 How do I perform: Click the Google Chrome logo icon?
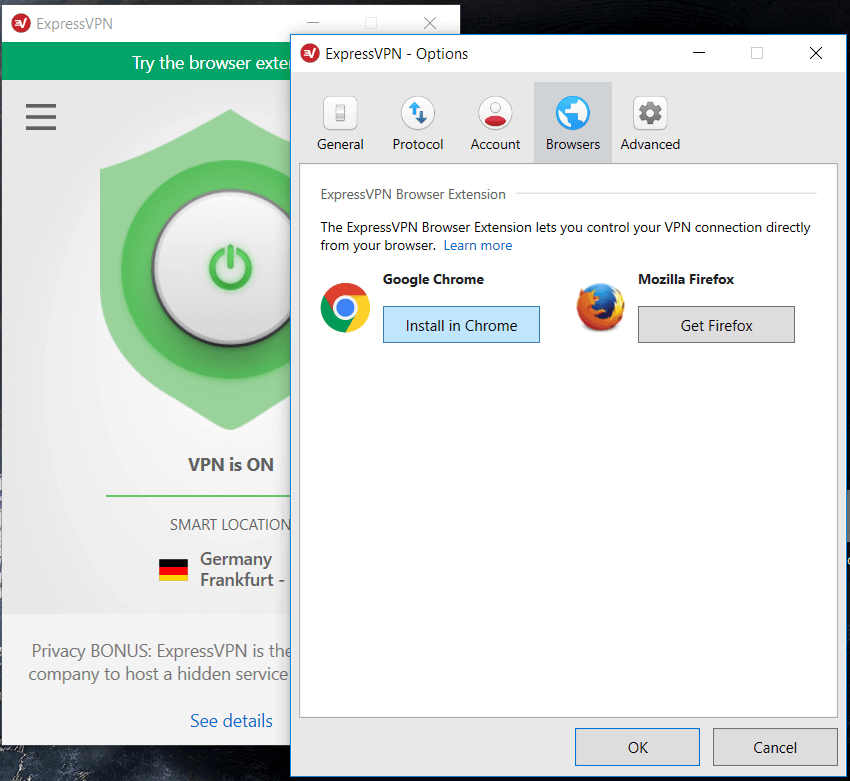pos(345,308)
